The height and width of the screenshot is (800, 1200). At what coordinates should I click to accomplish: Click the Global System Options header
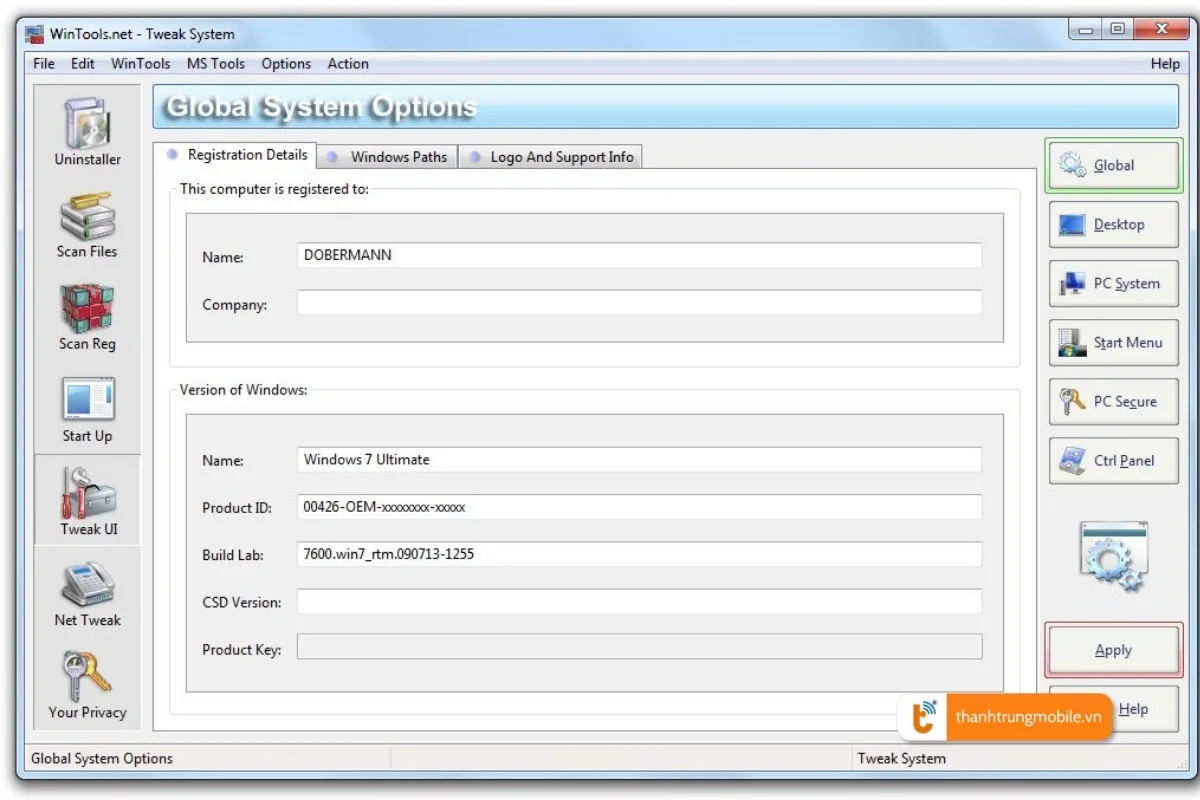point(320,107)
